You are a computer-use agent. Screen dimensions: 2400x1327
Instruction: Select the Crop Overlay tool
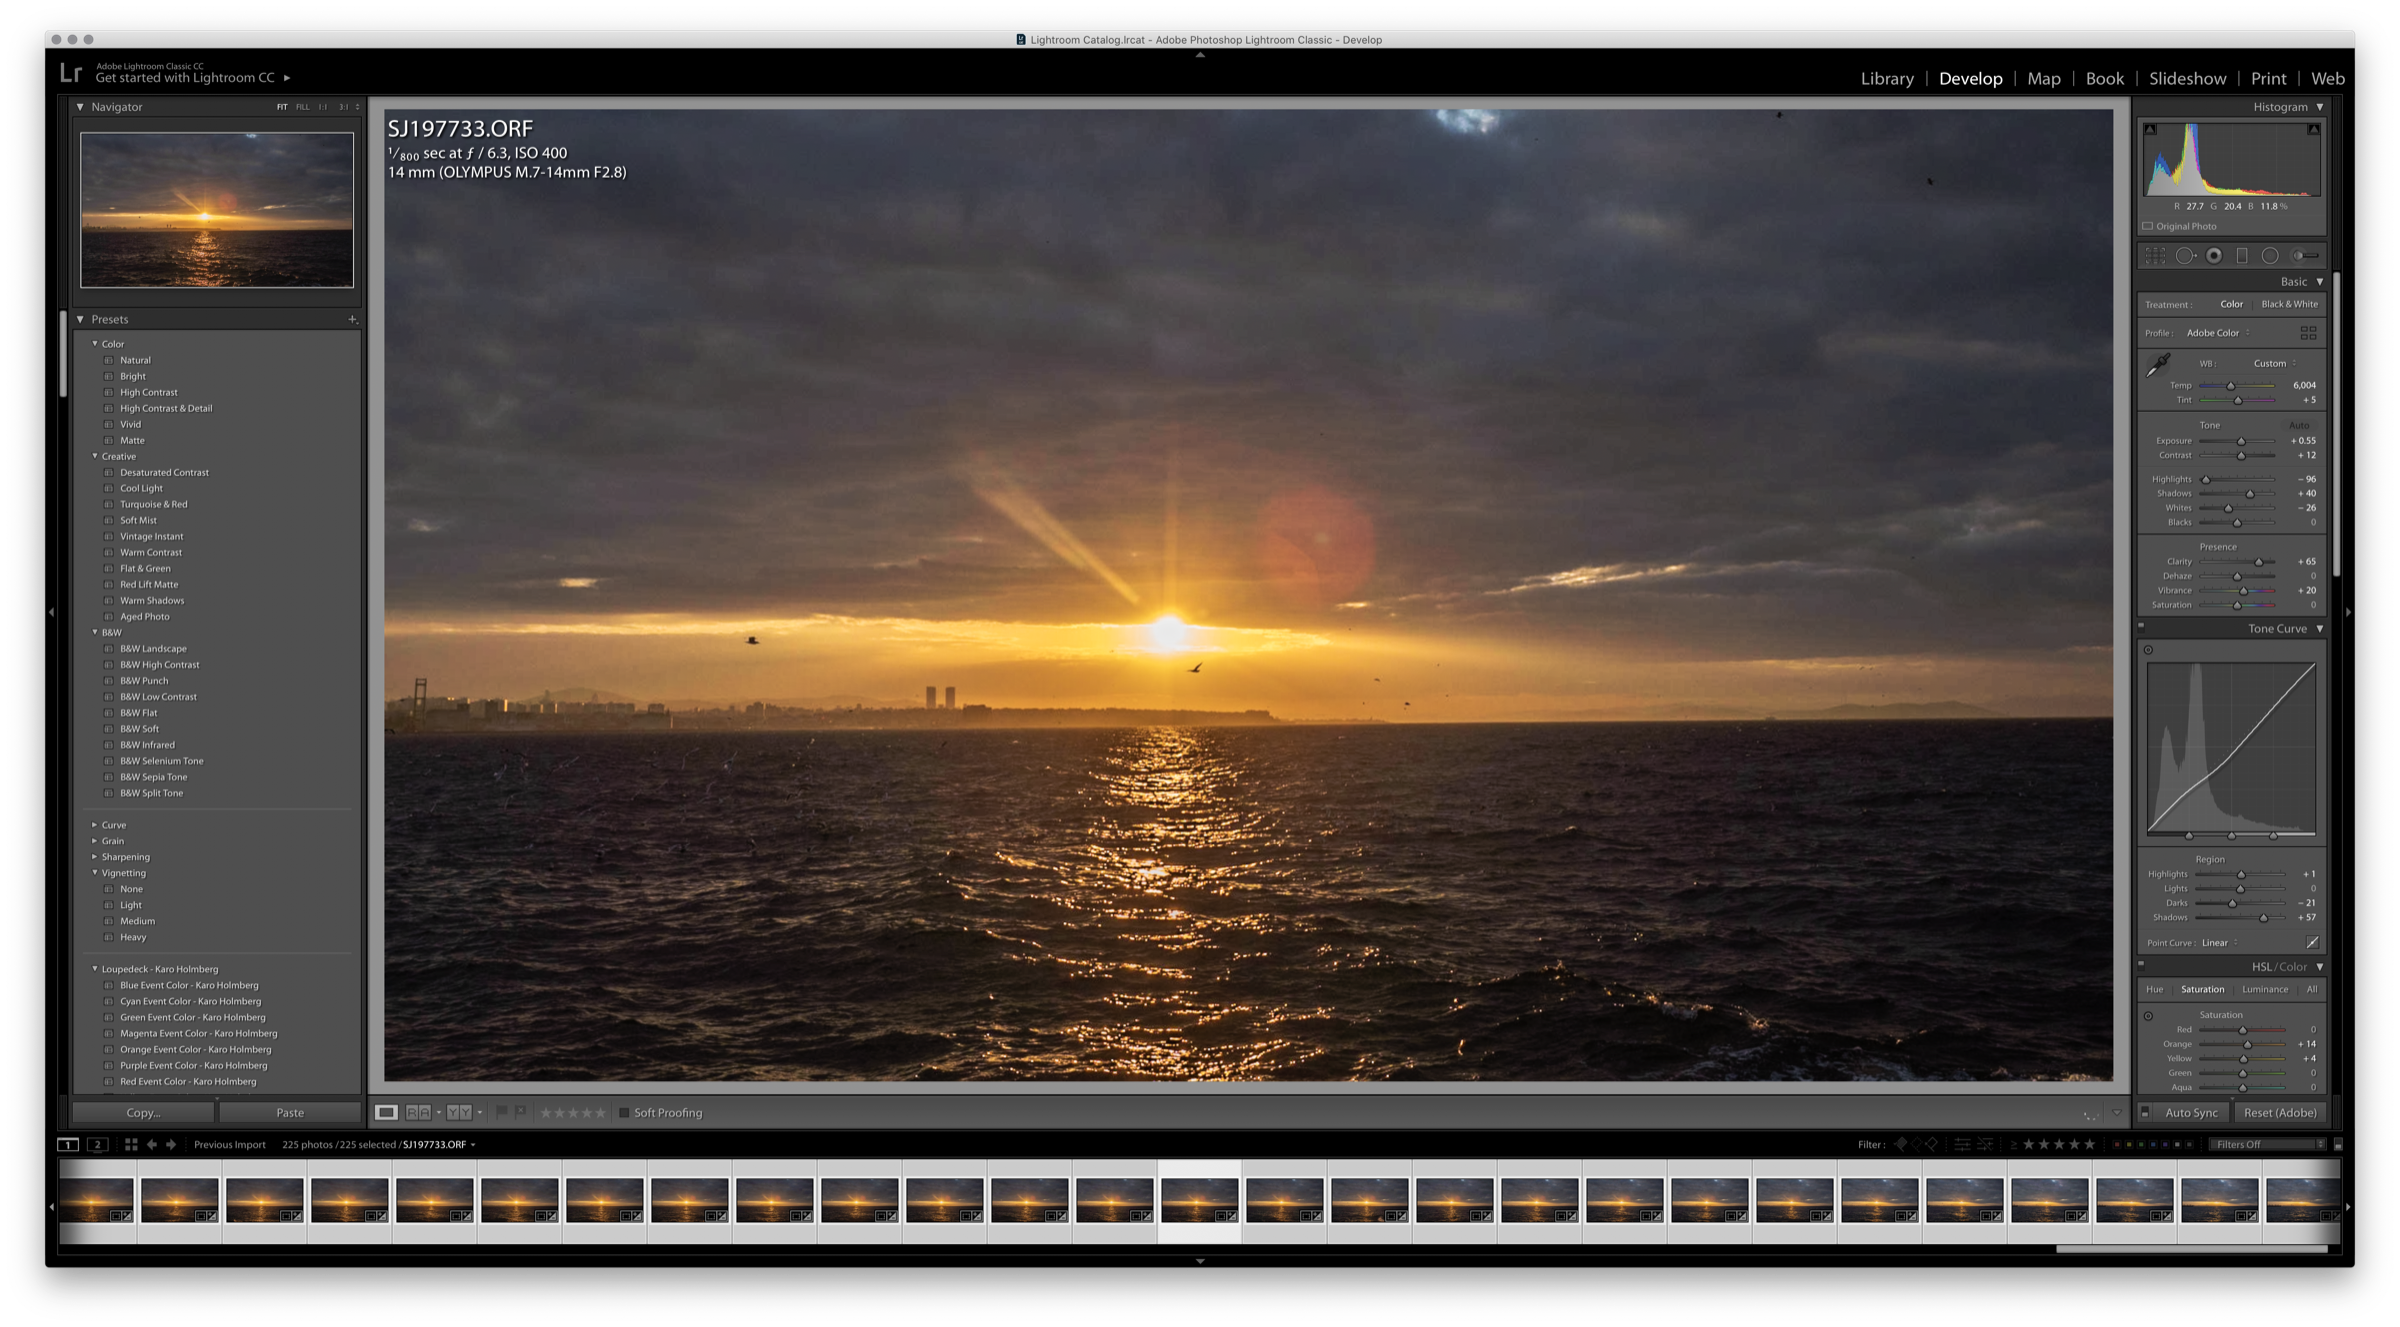click(x=2155, y=256)
